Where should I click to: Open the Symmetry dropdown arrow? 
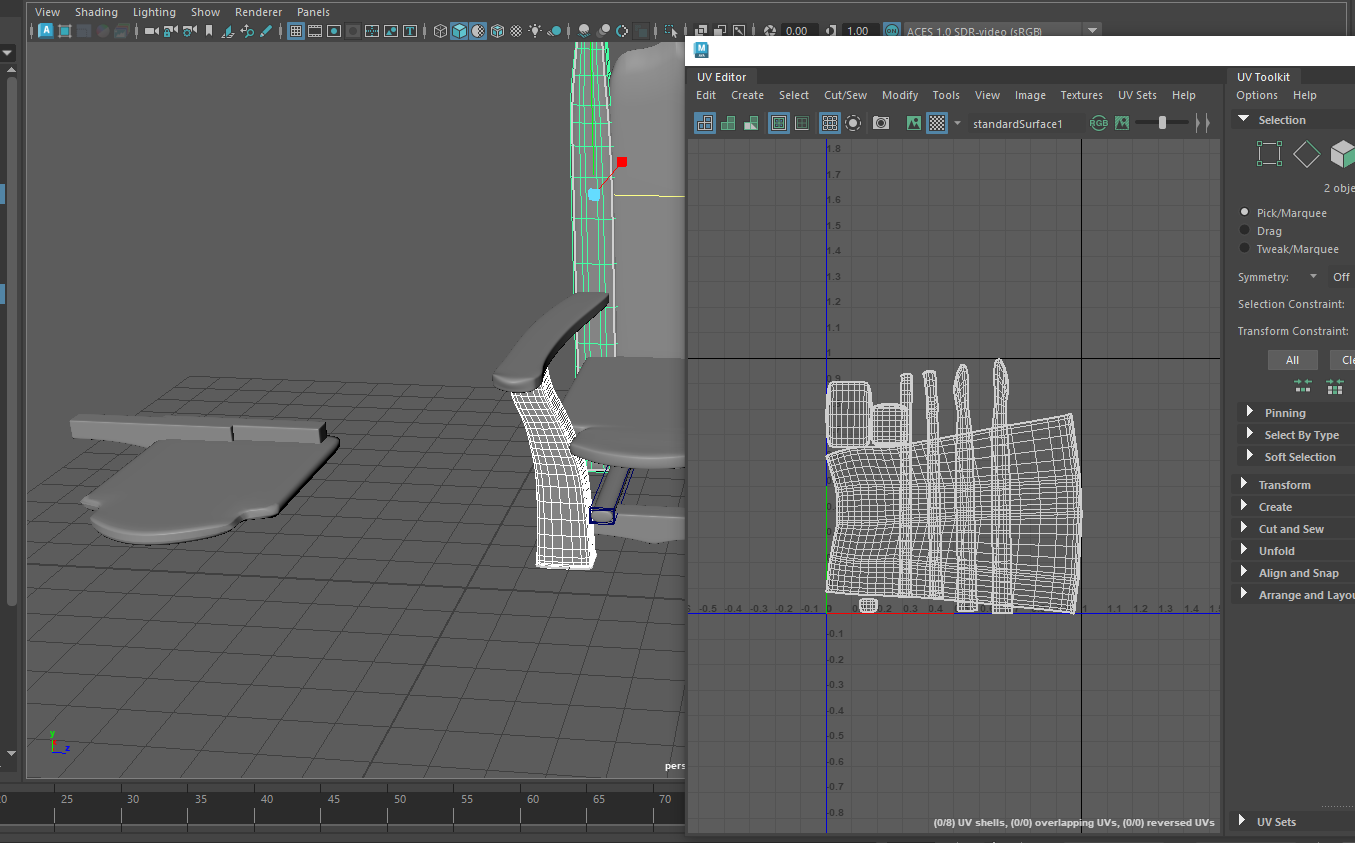click(x=1313, y=277)
